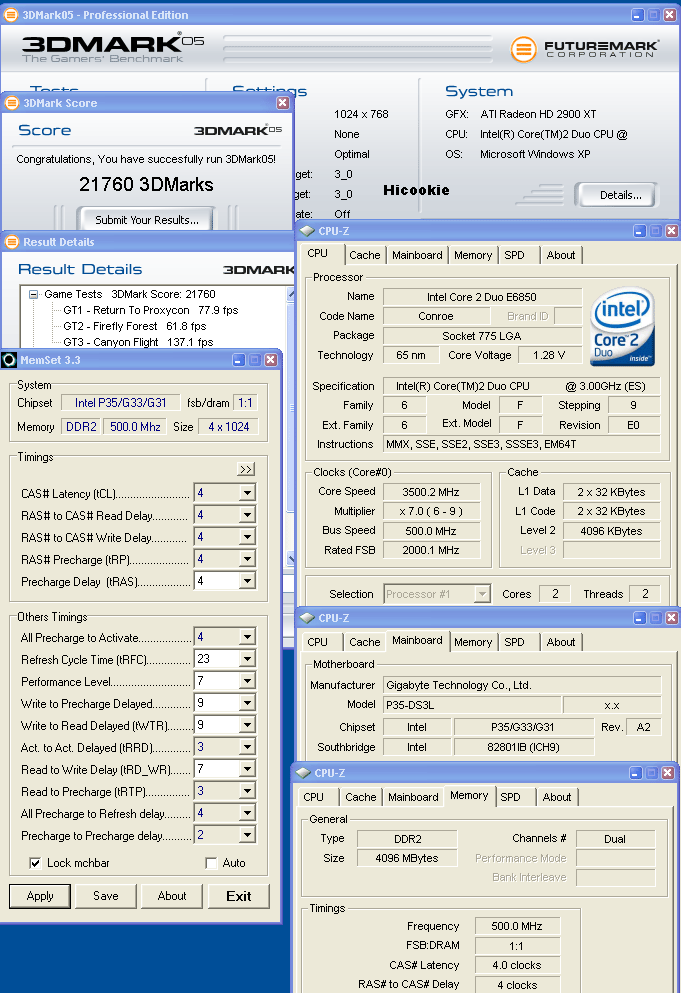Select the CPU tab in CPU-Z Mainboard window
This screenshot has height=993, width=681.
click(x=317, y=642)
